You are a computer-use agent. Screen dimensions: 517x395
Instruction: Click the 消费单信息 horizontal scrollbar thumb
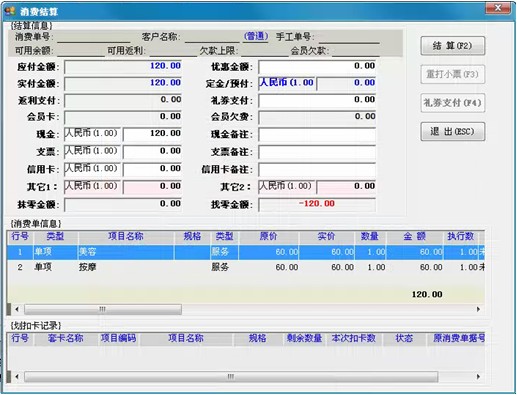[x=103, y=309]
